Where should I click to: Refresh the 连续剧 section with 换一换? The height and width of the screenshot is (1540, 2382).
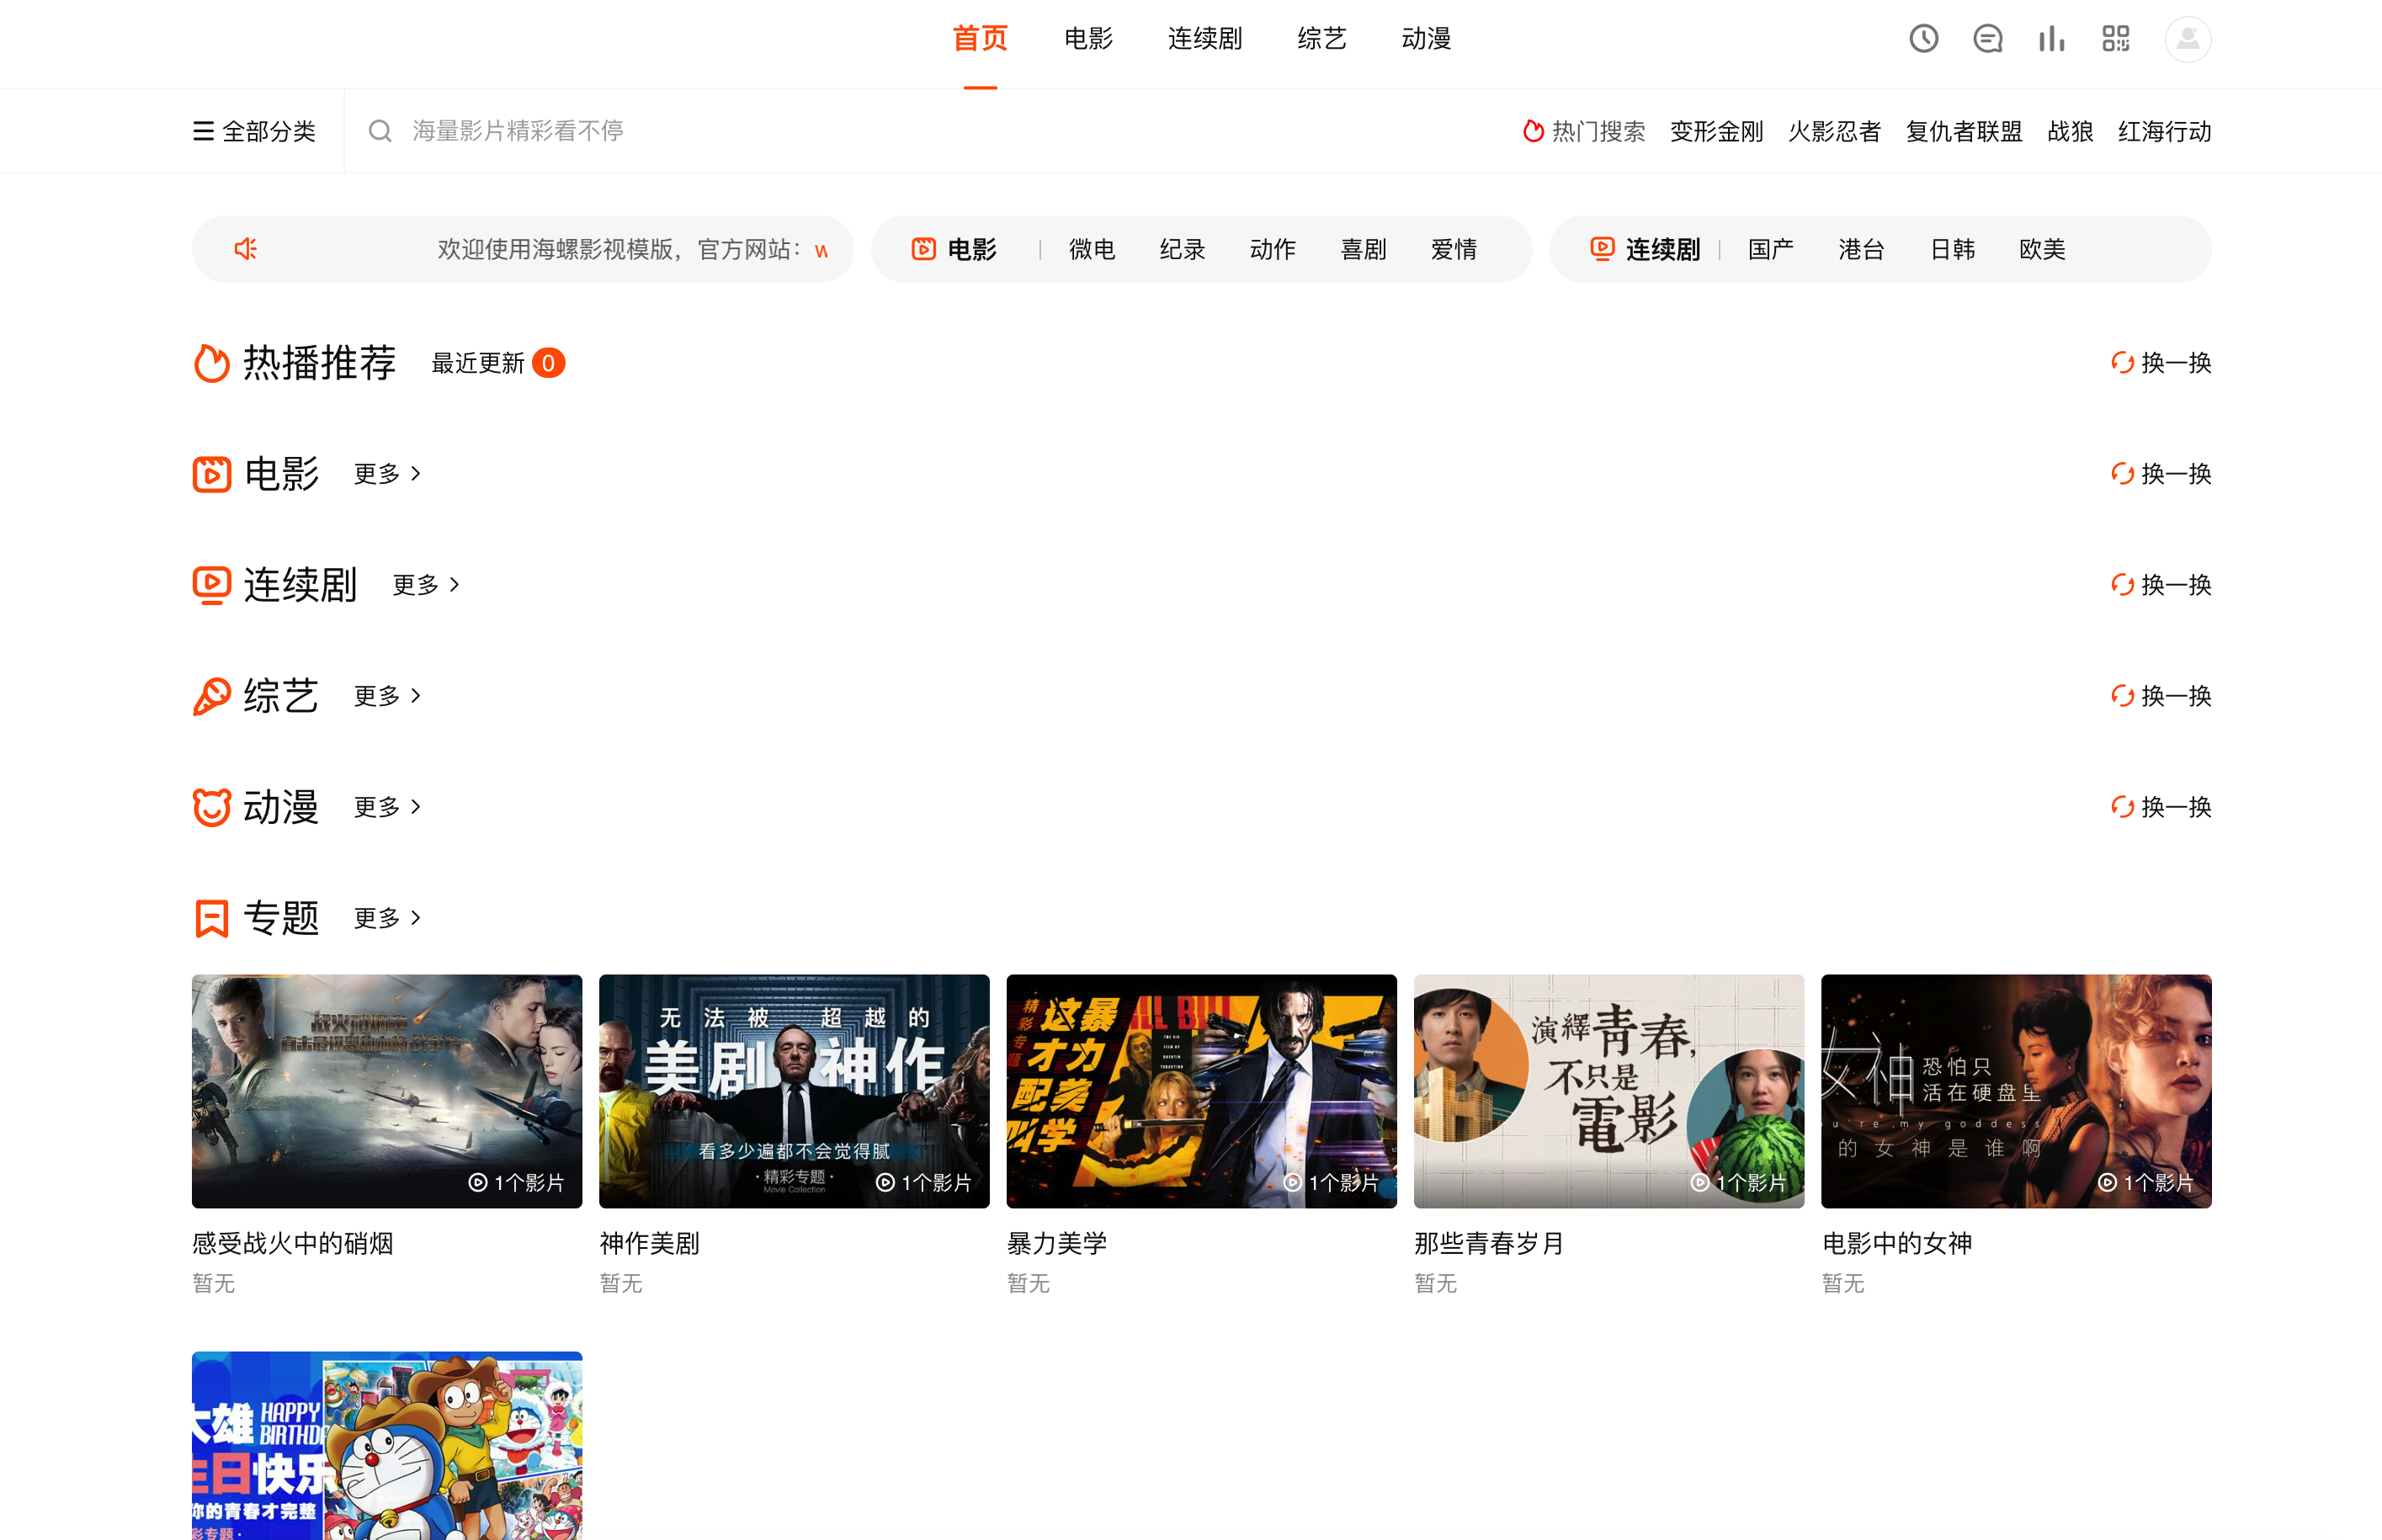(2160, 585)
